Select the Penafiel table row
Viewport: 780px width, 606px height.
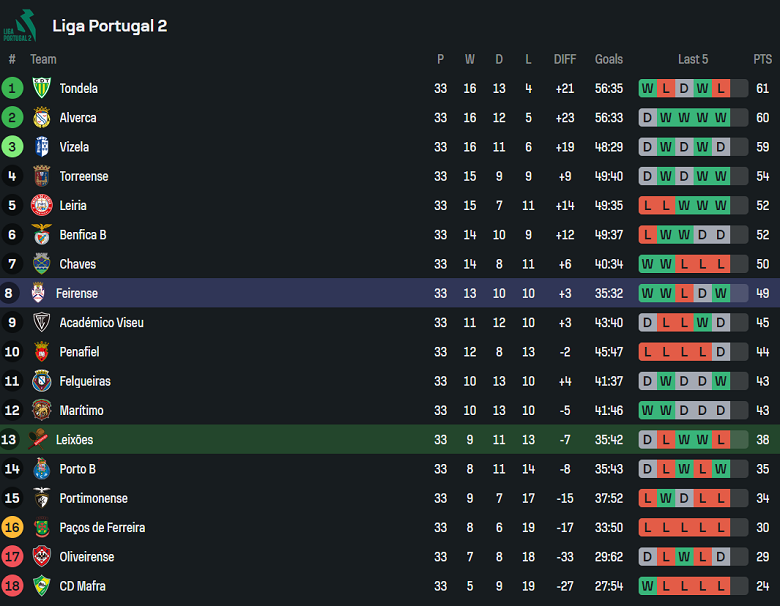pos(390,352)
